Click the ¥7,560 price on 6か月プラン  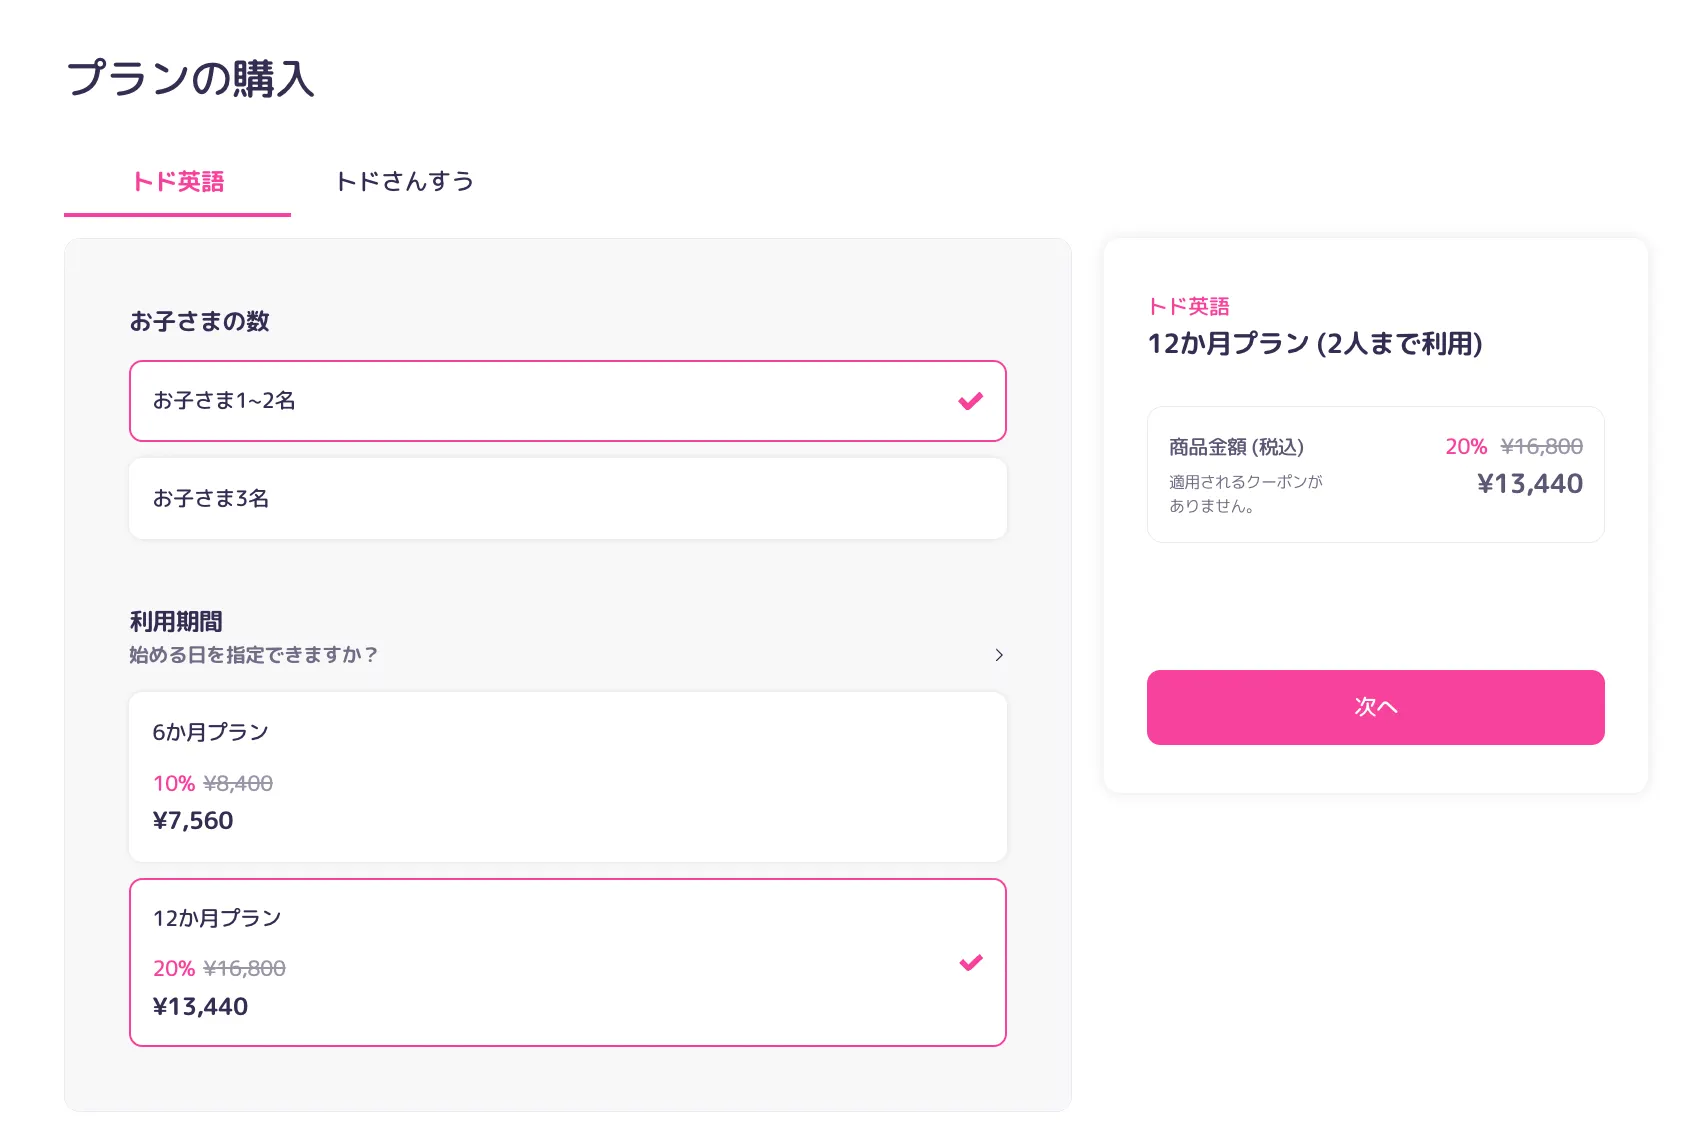[193, 821]
